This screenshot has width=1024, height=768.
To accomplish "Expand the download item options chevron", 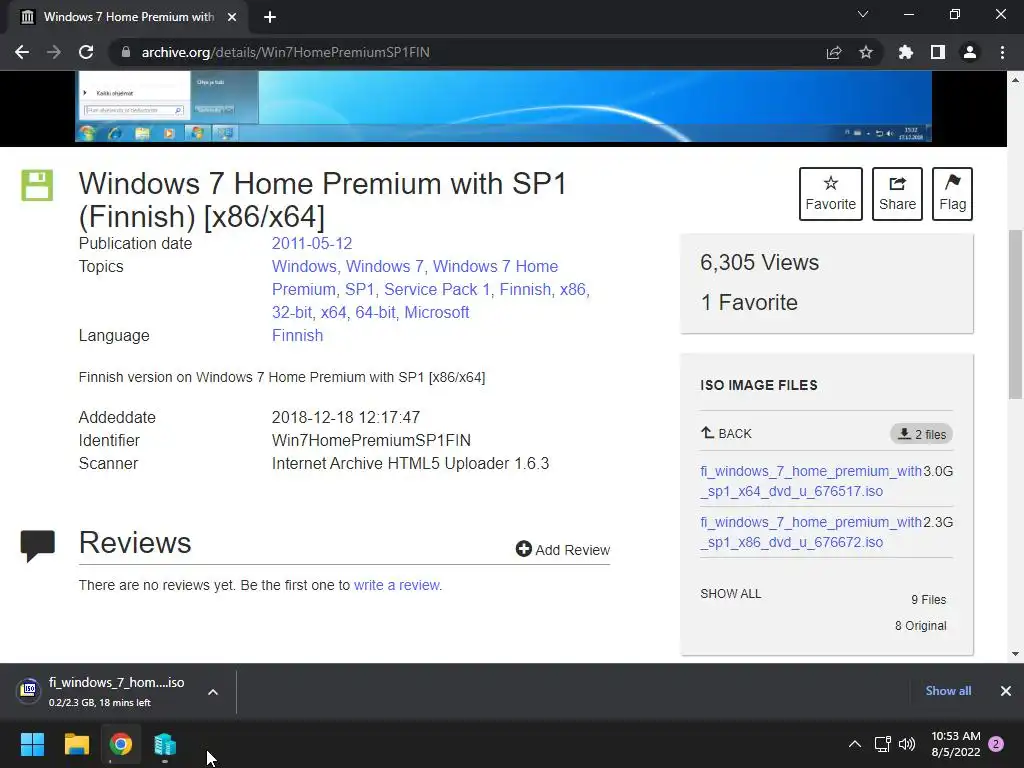I will click(x=213, y=692).
